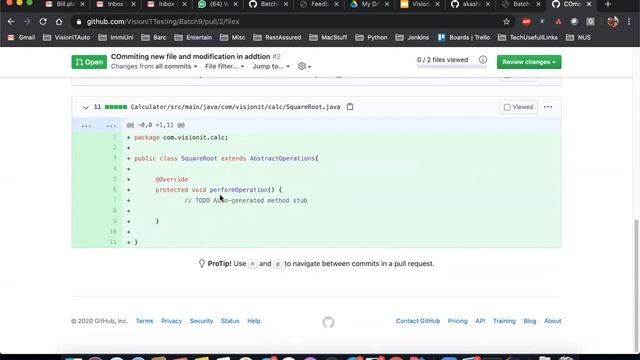The width and height of the screenshot is (640, 360).
Task: Click the X extension icon beside ABP
Action: [542, 22]
